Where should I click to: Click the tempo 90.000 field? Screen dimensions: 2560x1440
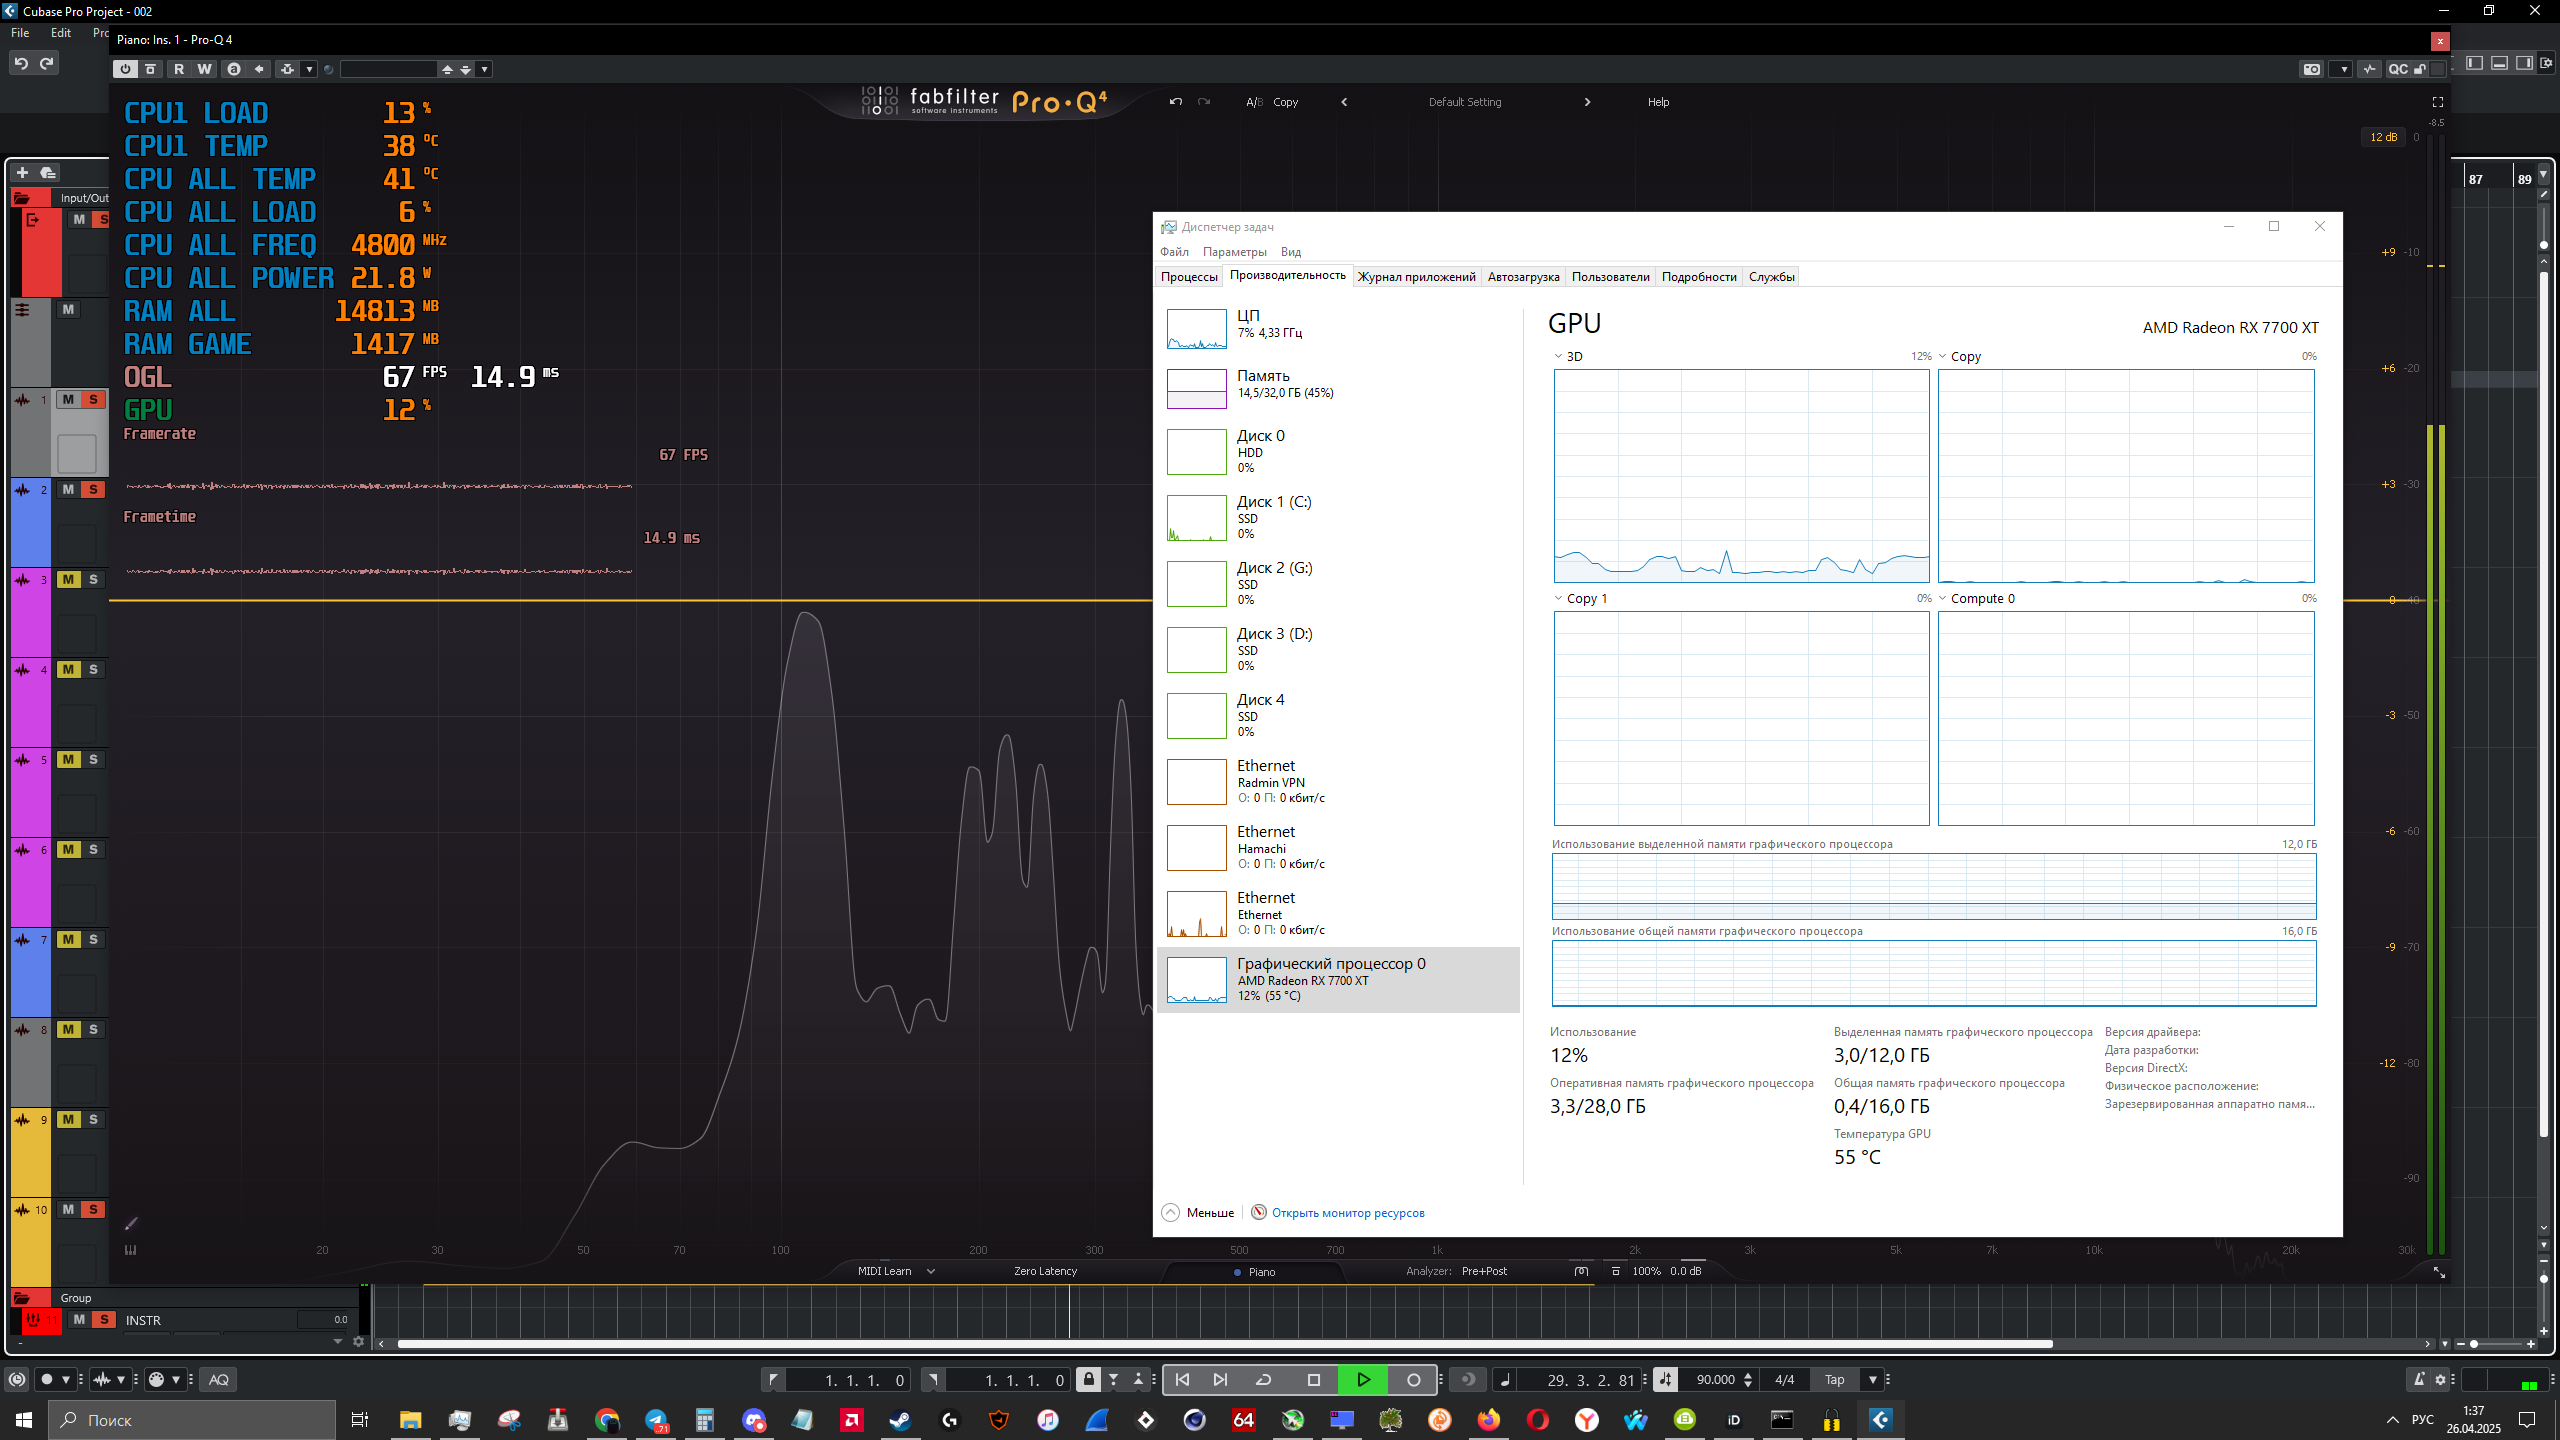click(1715, 1380)
